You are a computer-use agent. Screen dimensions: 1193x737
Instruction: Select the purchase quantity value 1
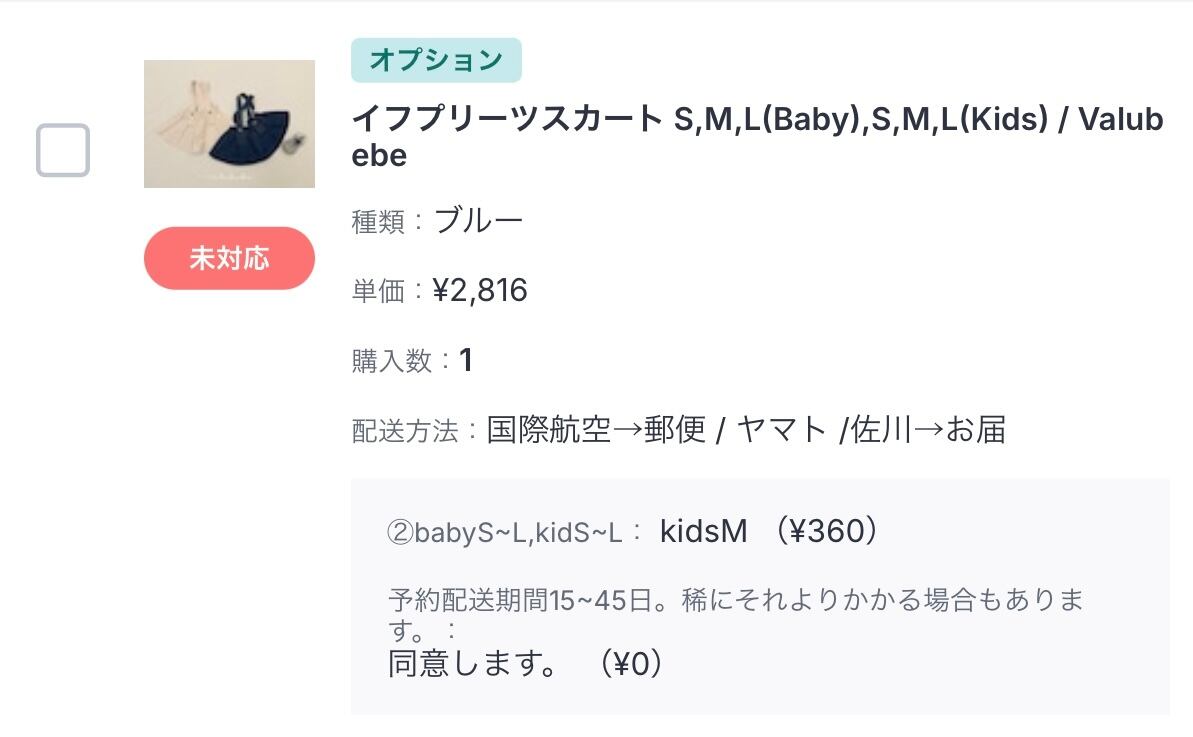(465, 360)
